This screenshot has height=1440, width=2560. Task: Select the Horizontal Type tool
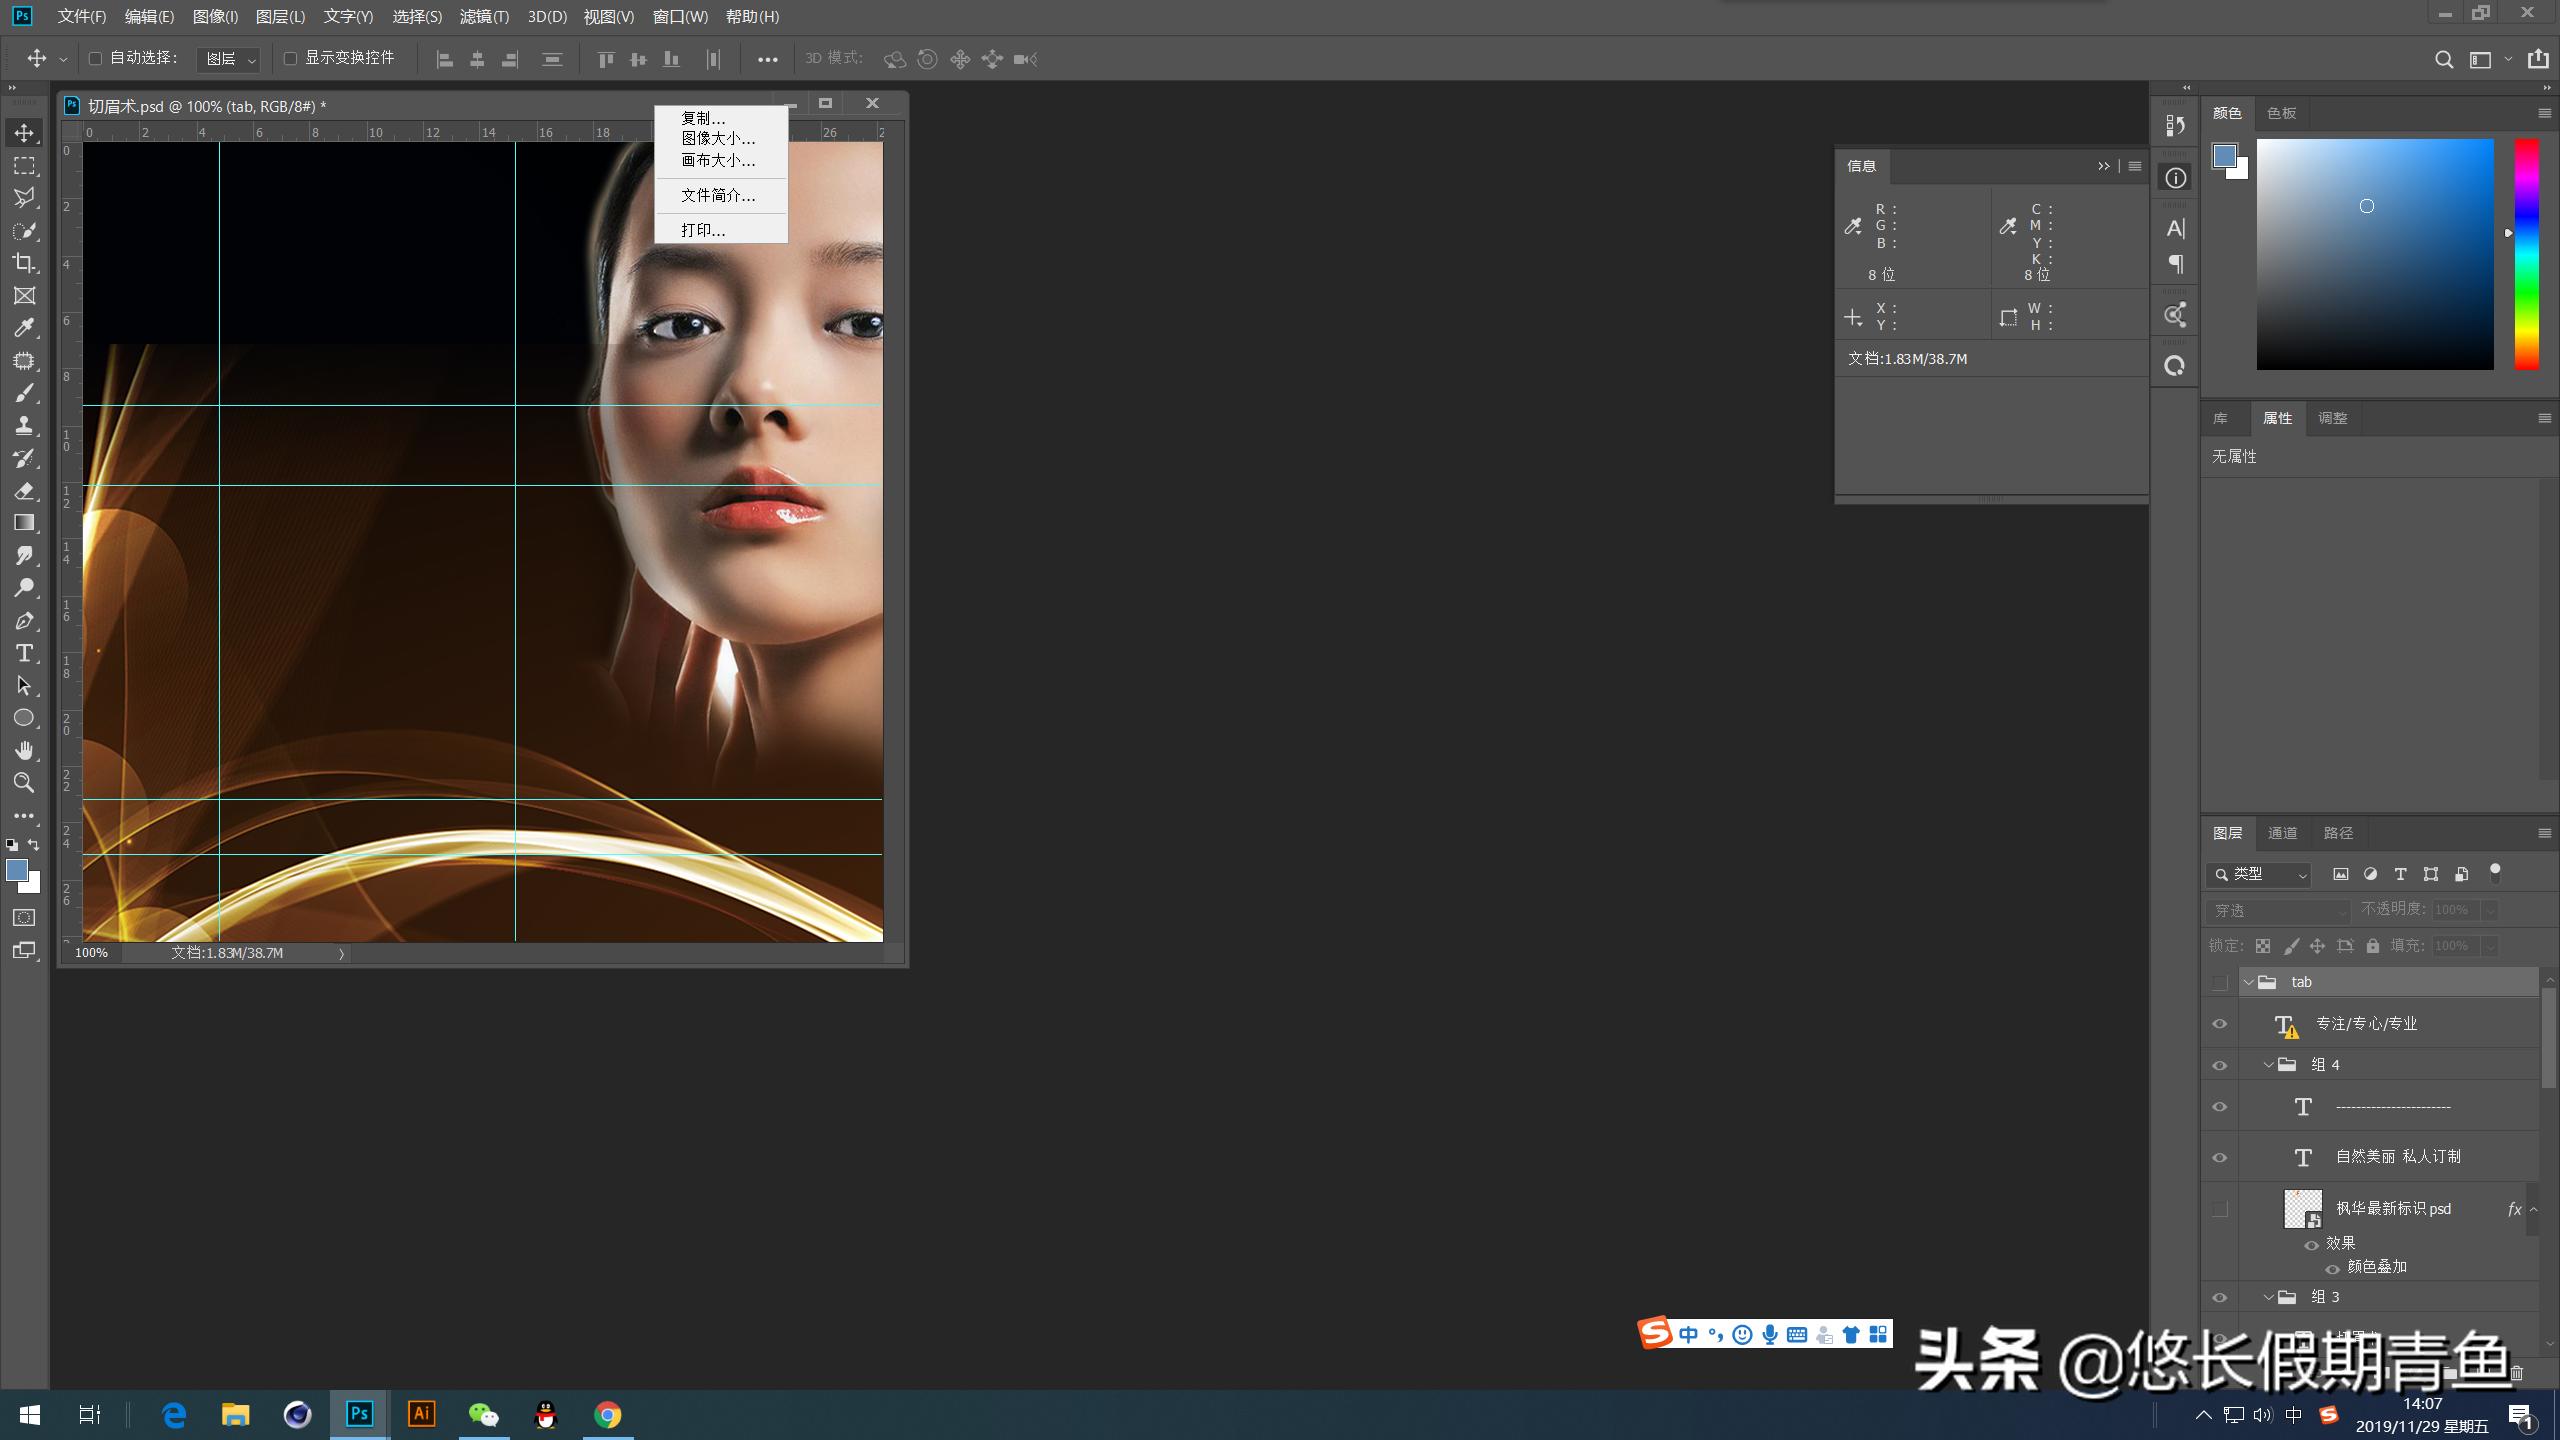point(25,654)
